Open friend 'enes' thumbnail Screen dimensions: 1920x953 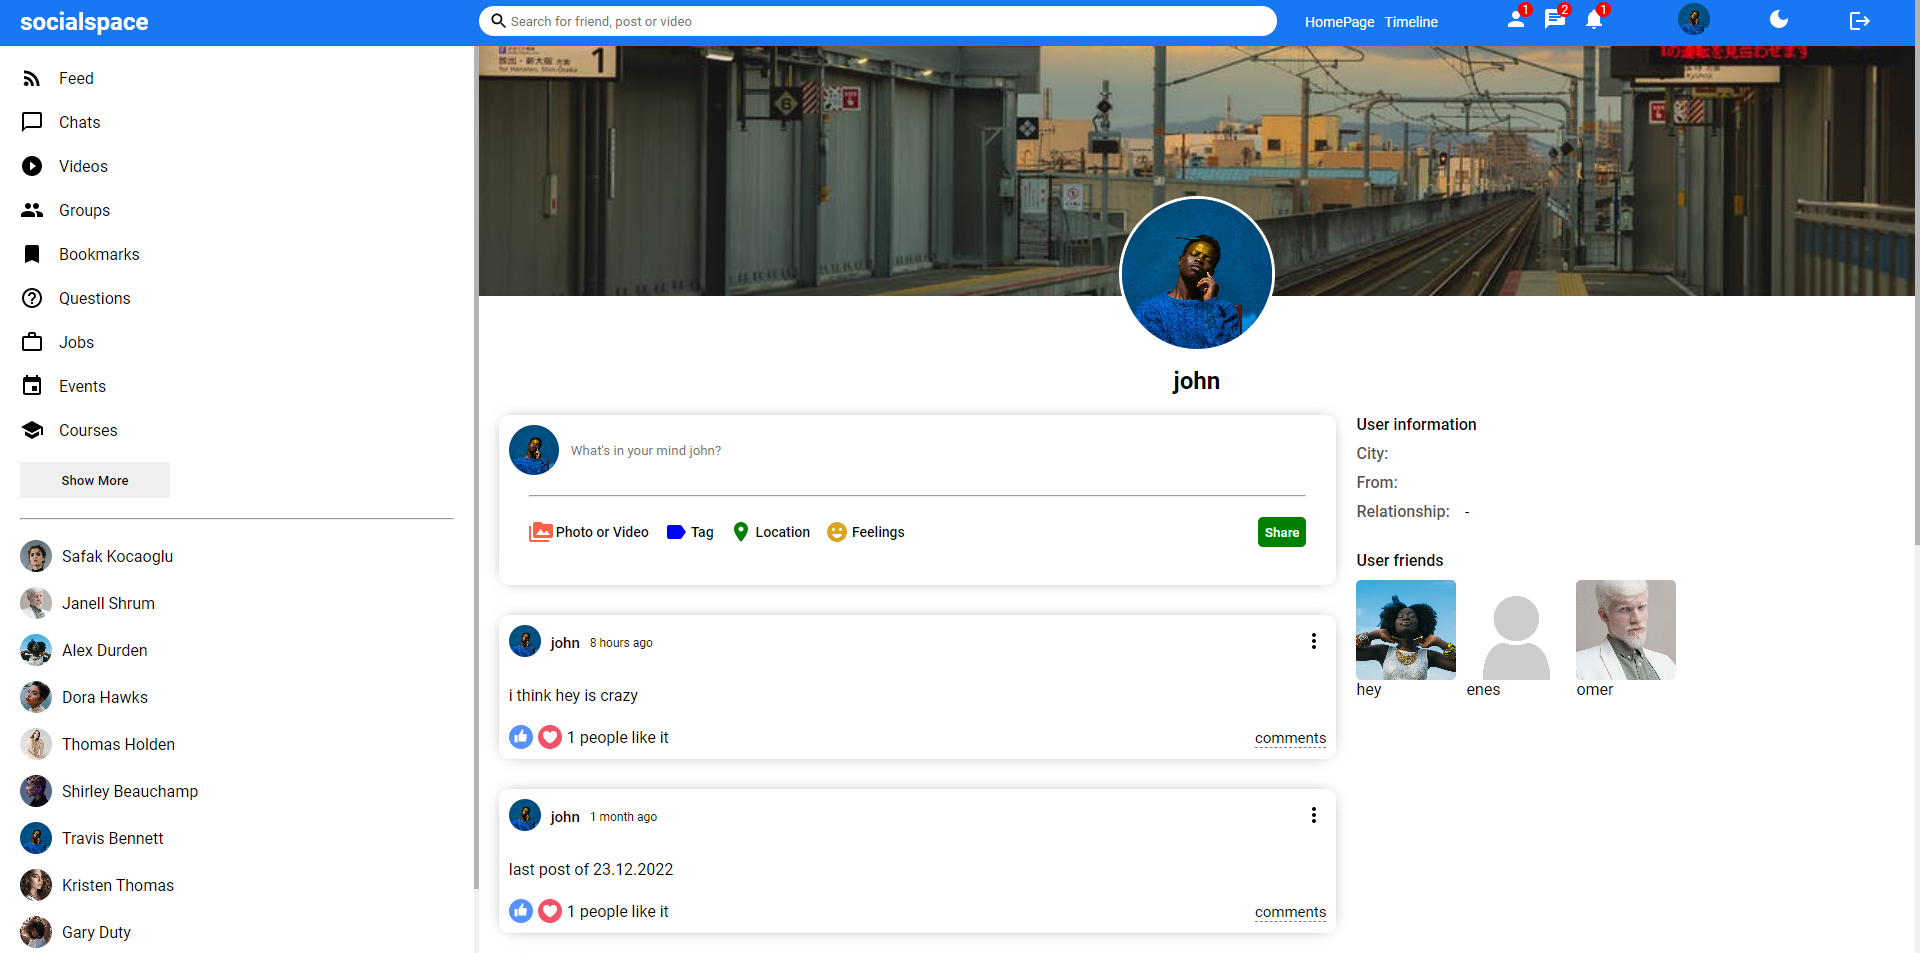coord(1516,630)
